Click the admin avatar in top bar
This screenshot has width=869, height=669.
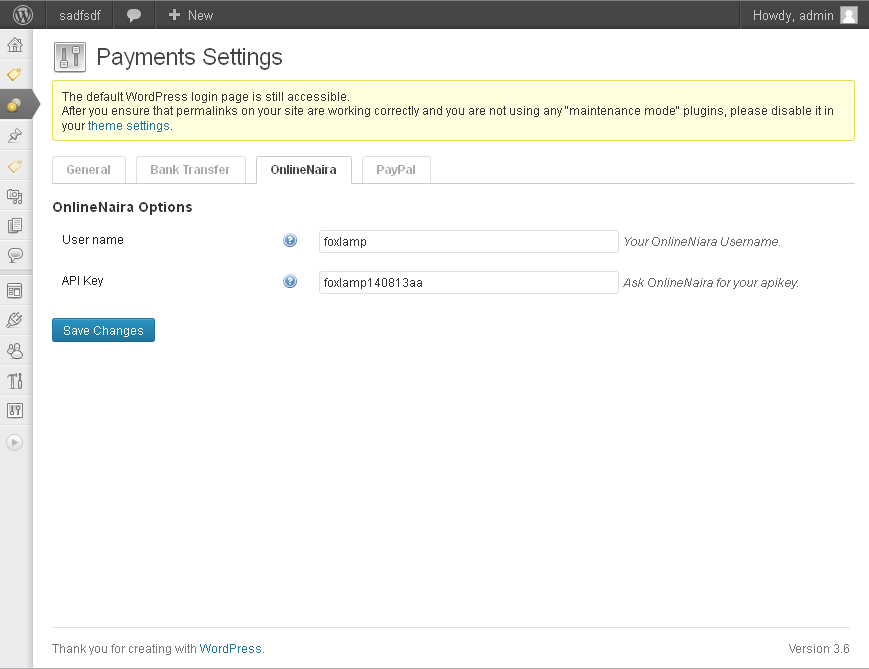tap(848, 15)
